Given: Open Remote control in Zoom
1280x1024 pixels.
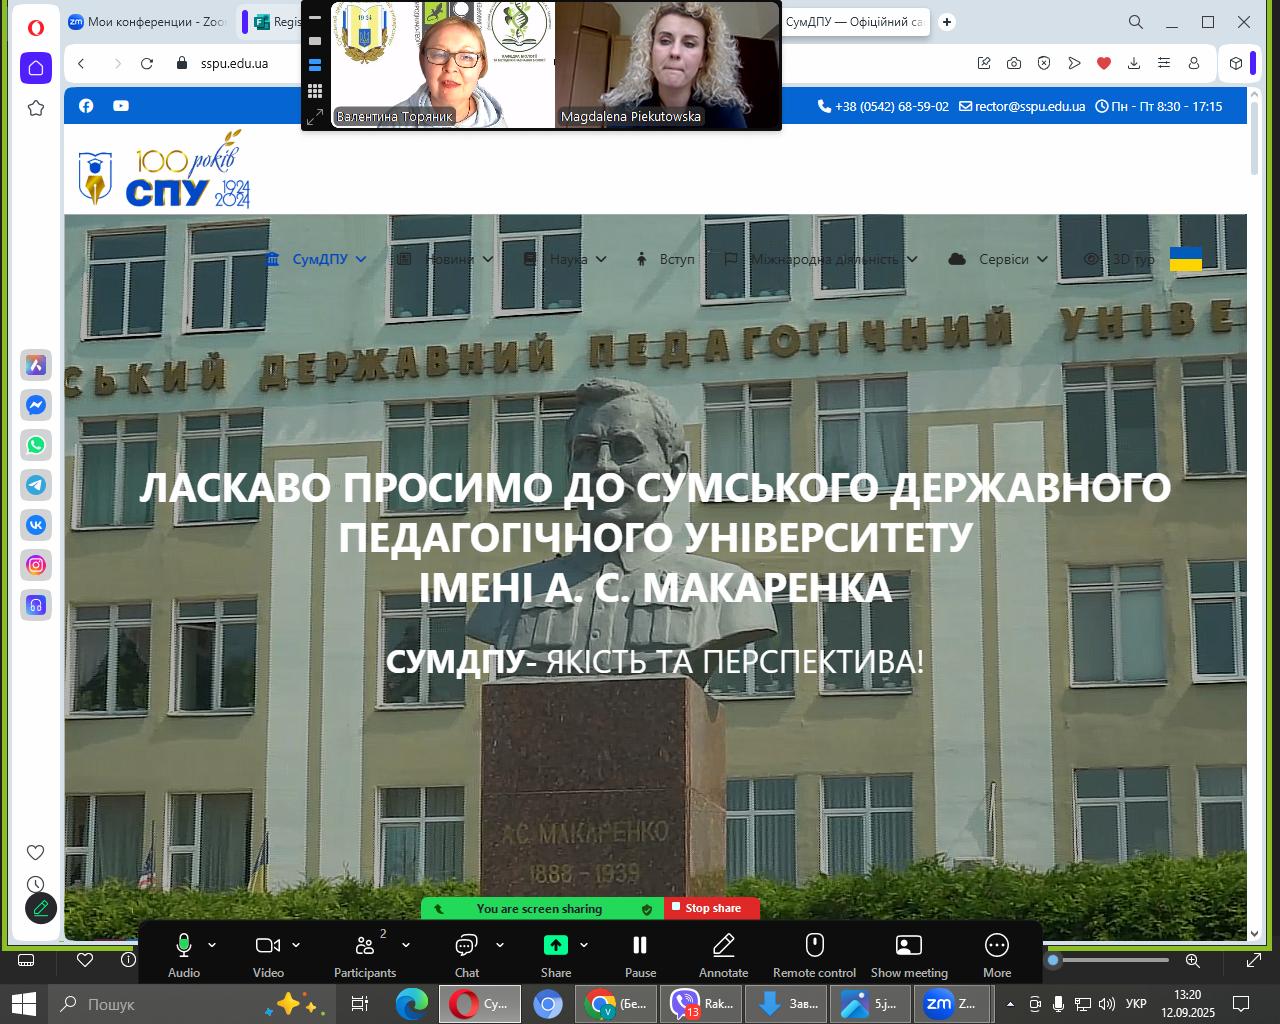Looking at the screenshot, I should click(x=814, y=954).
